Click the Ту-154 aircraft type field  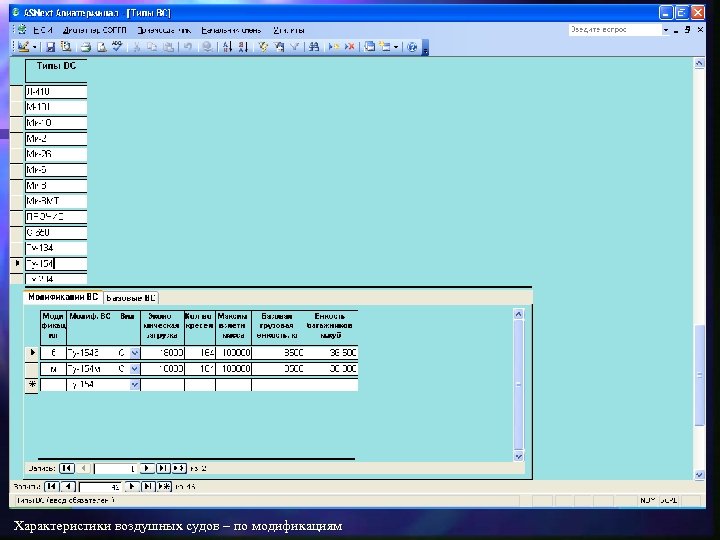tap(56, 264)
